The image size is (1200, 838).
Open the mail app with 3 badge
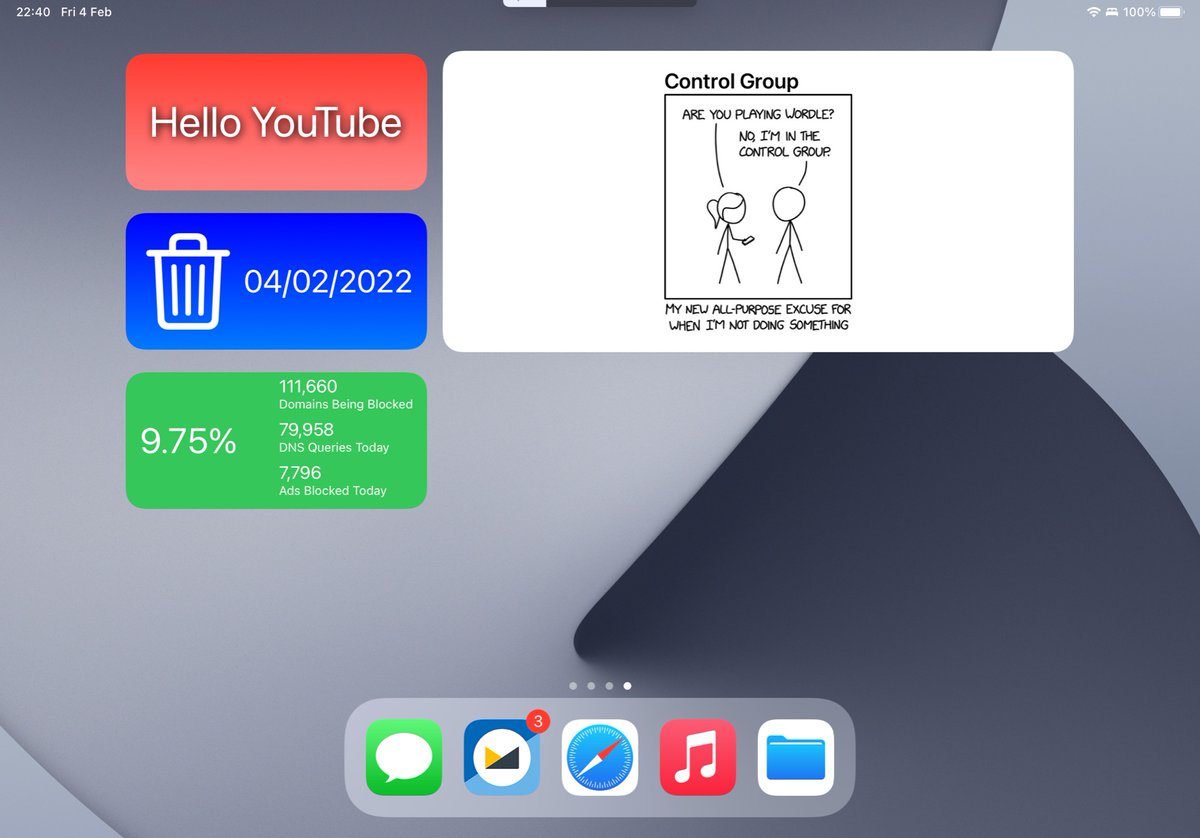tap(502, 757)
